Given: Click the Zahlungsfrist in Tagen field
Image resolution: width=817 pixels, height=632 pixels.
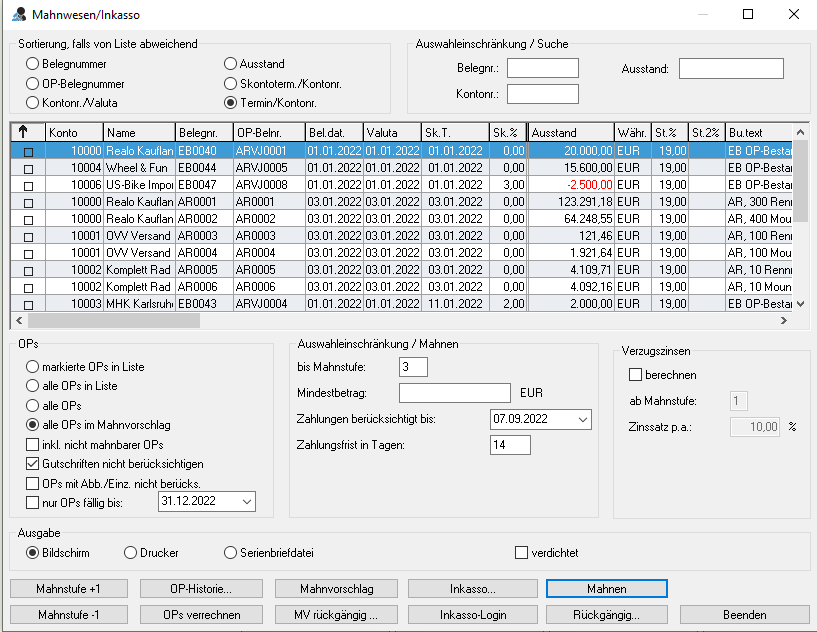Looking at the screenshot, I should [510, 445].
